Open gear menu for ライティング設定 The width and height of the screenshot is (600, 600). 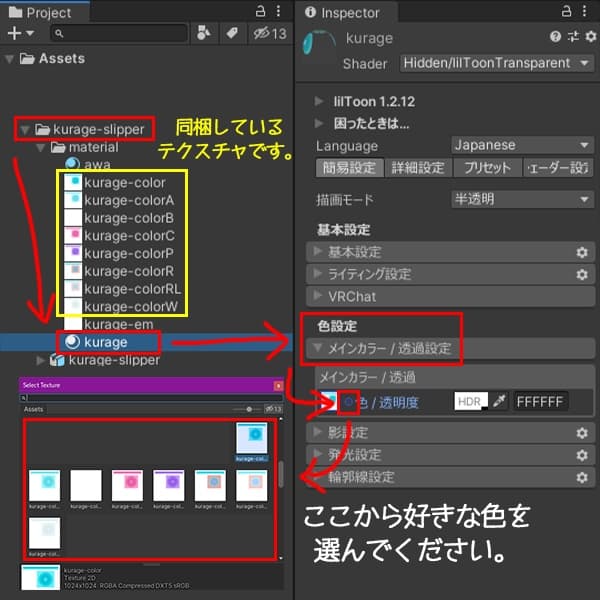click(582, 274)
